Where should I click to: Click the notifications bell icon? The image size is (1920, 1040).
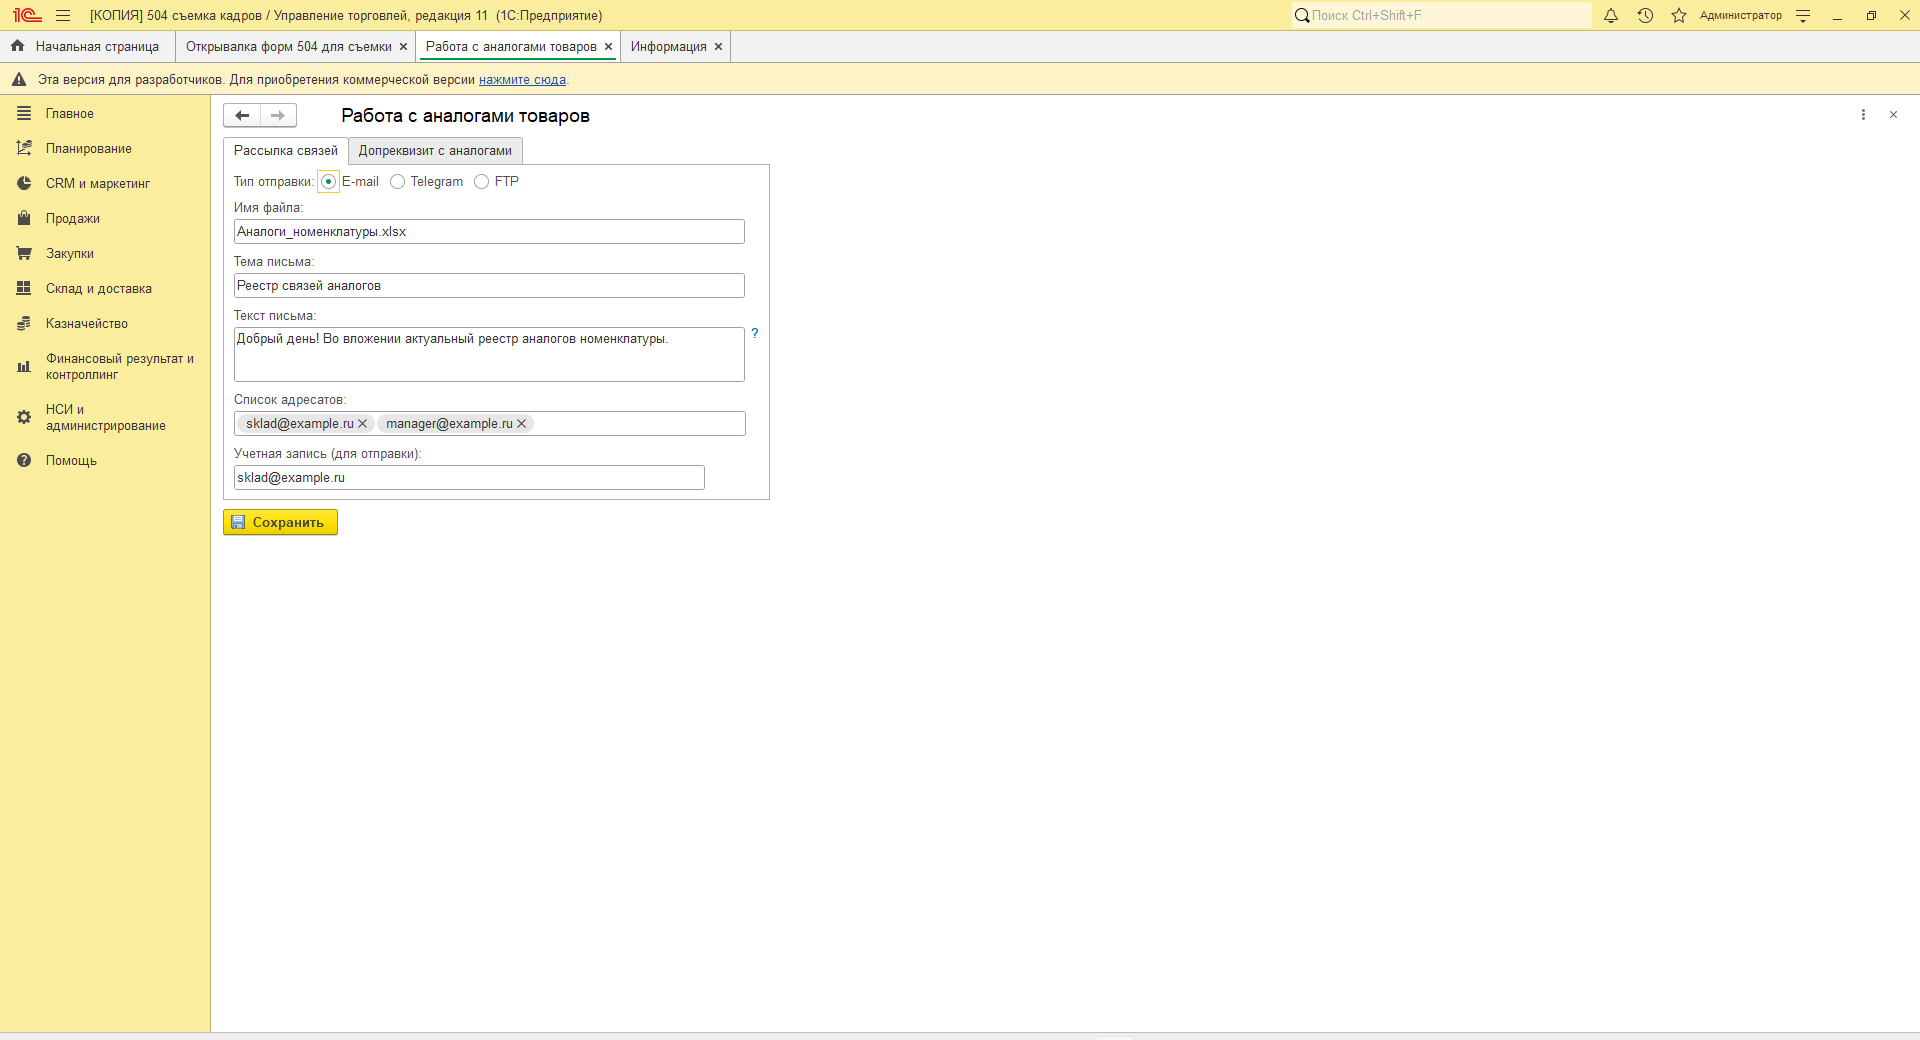(x=1611, y=16)
